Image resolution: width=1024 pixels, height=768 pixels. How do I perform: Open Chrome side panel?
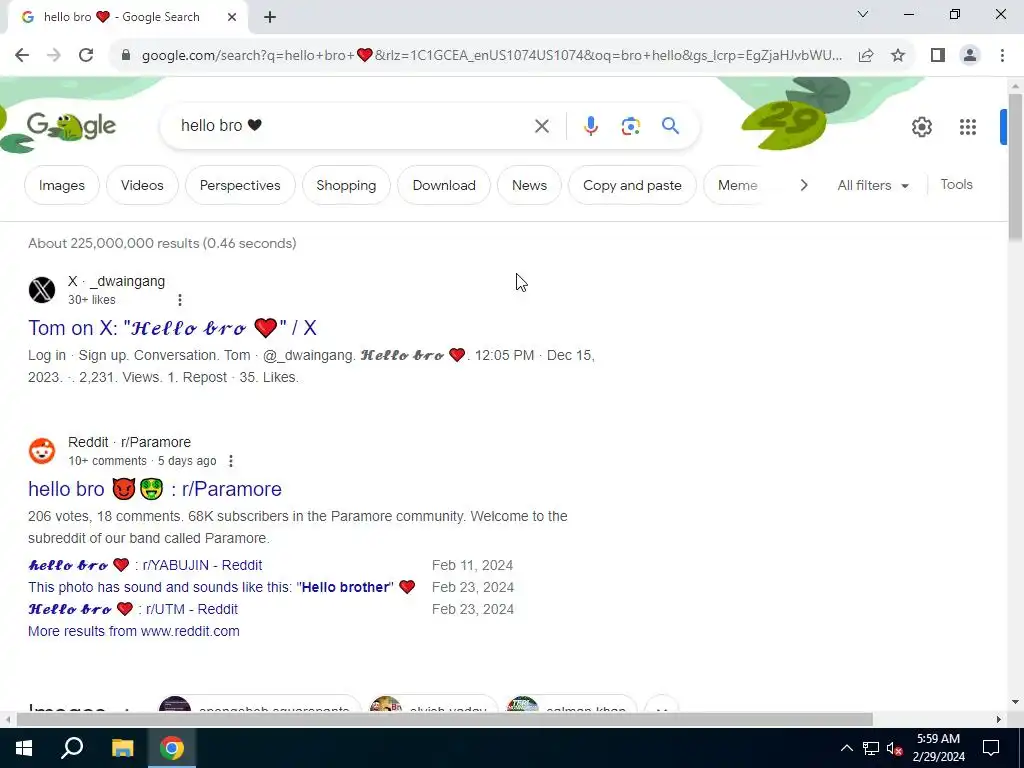[938, 56]
